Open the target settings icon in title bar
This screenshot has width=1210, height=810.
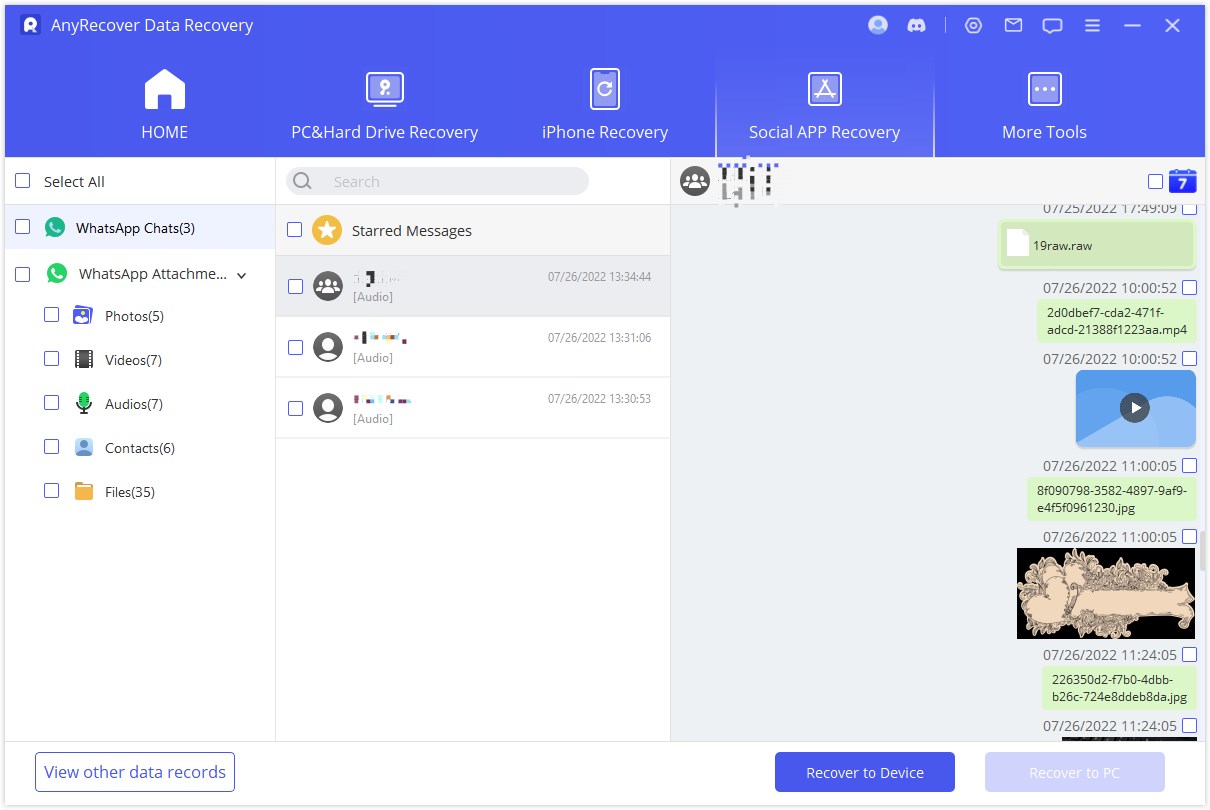tap(973, 26)
